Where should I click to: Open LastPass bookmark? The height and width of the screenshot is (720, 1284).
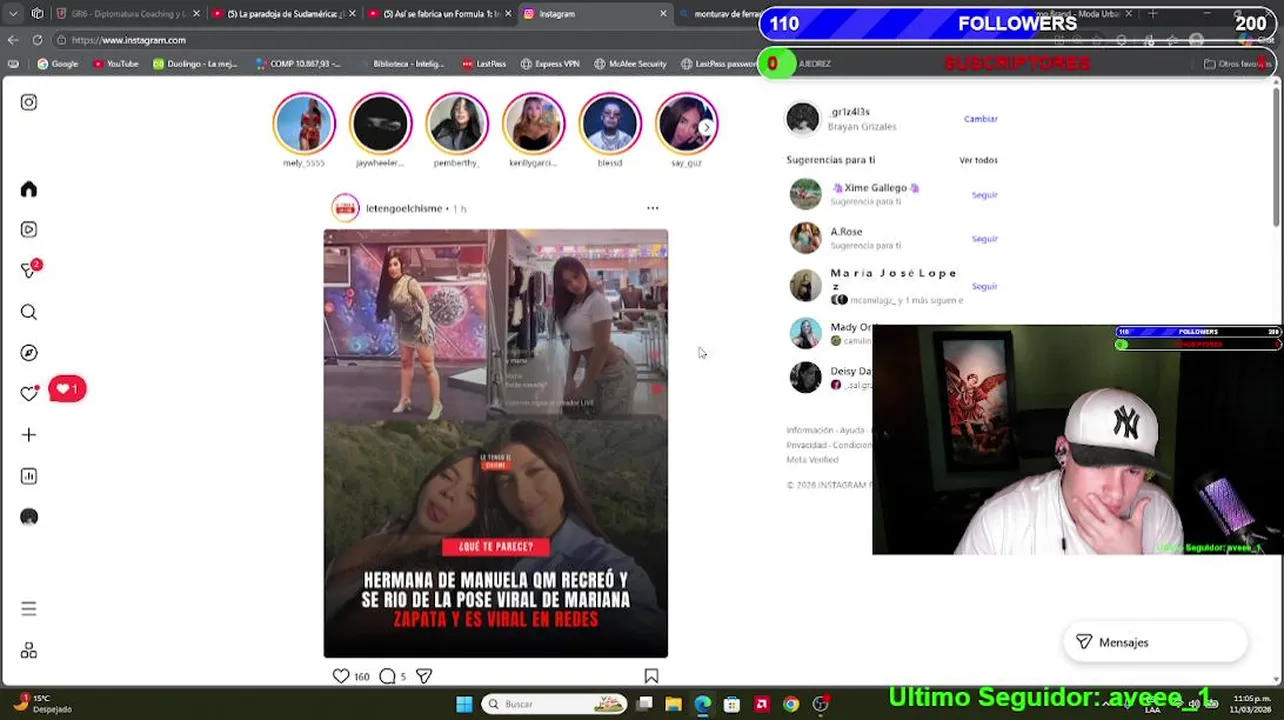coord(484,64)
